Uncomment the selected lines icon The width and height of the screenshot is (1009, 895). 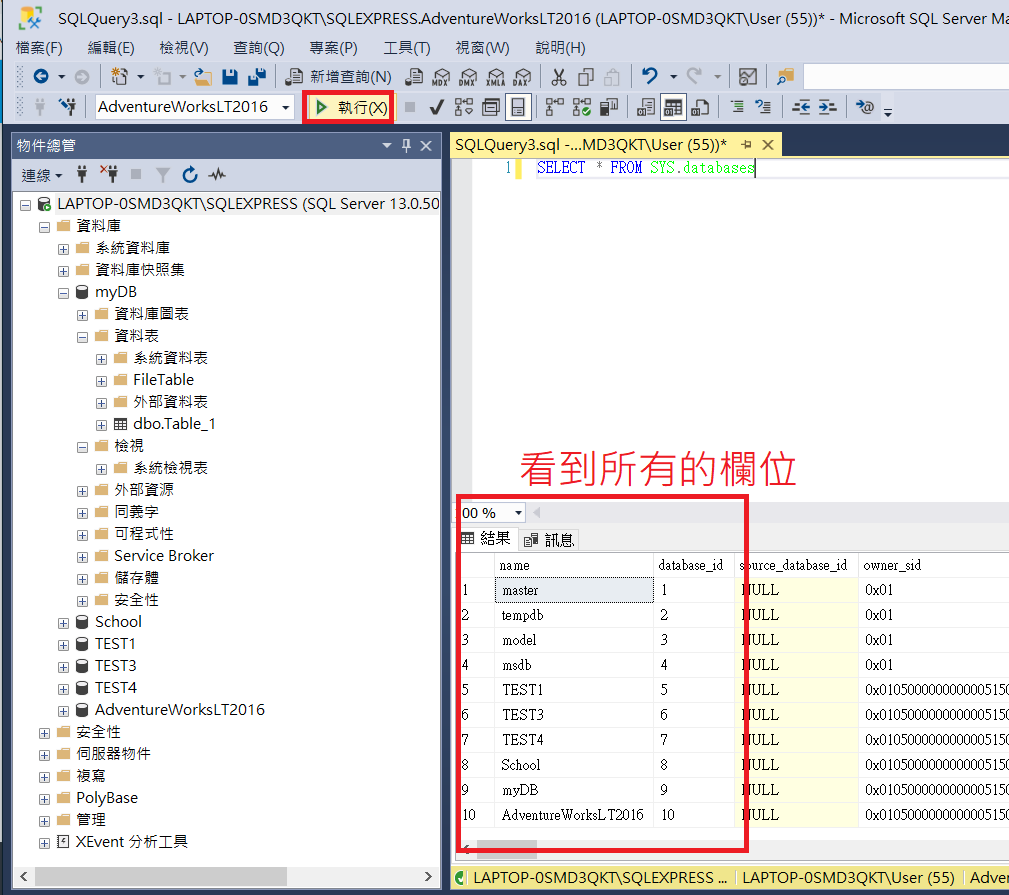point(763,107)
